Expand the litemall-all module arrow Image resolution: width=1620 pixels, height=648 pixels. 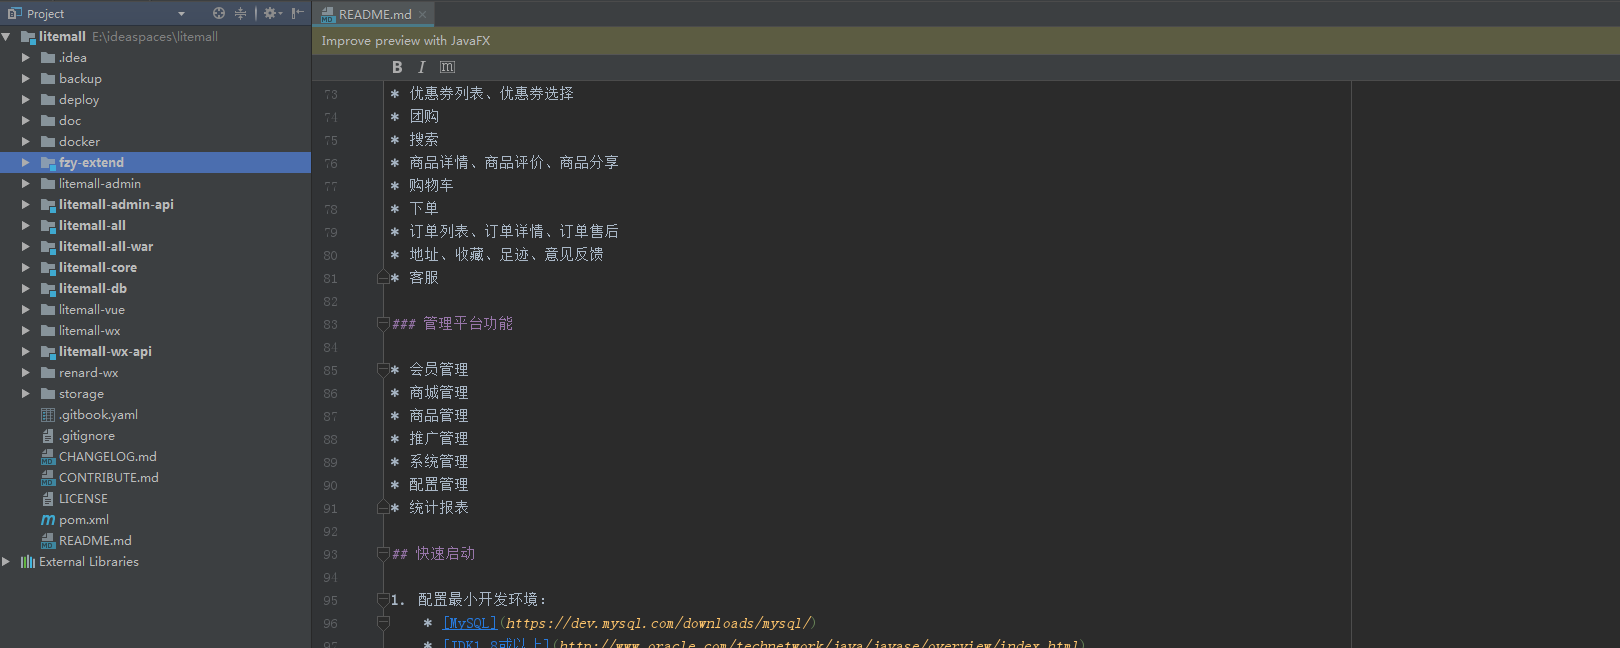(x=26, y=226)
